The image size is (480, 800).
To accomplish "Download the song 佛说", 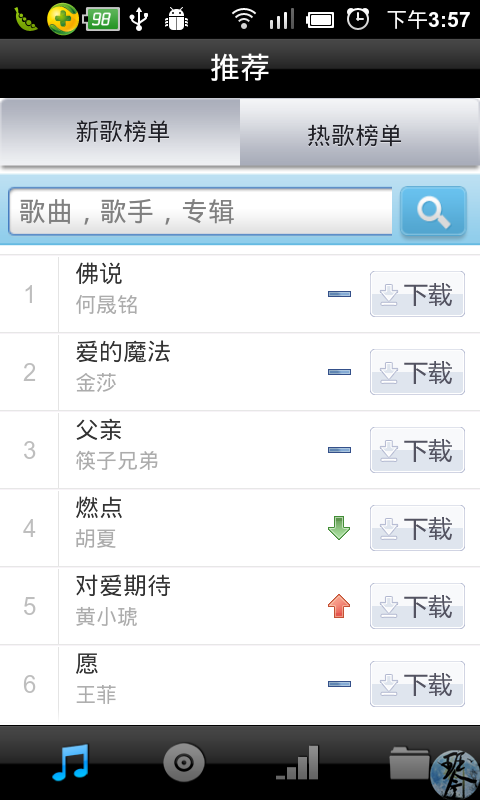I will pyautogui.click(x=417, y=294).
